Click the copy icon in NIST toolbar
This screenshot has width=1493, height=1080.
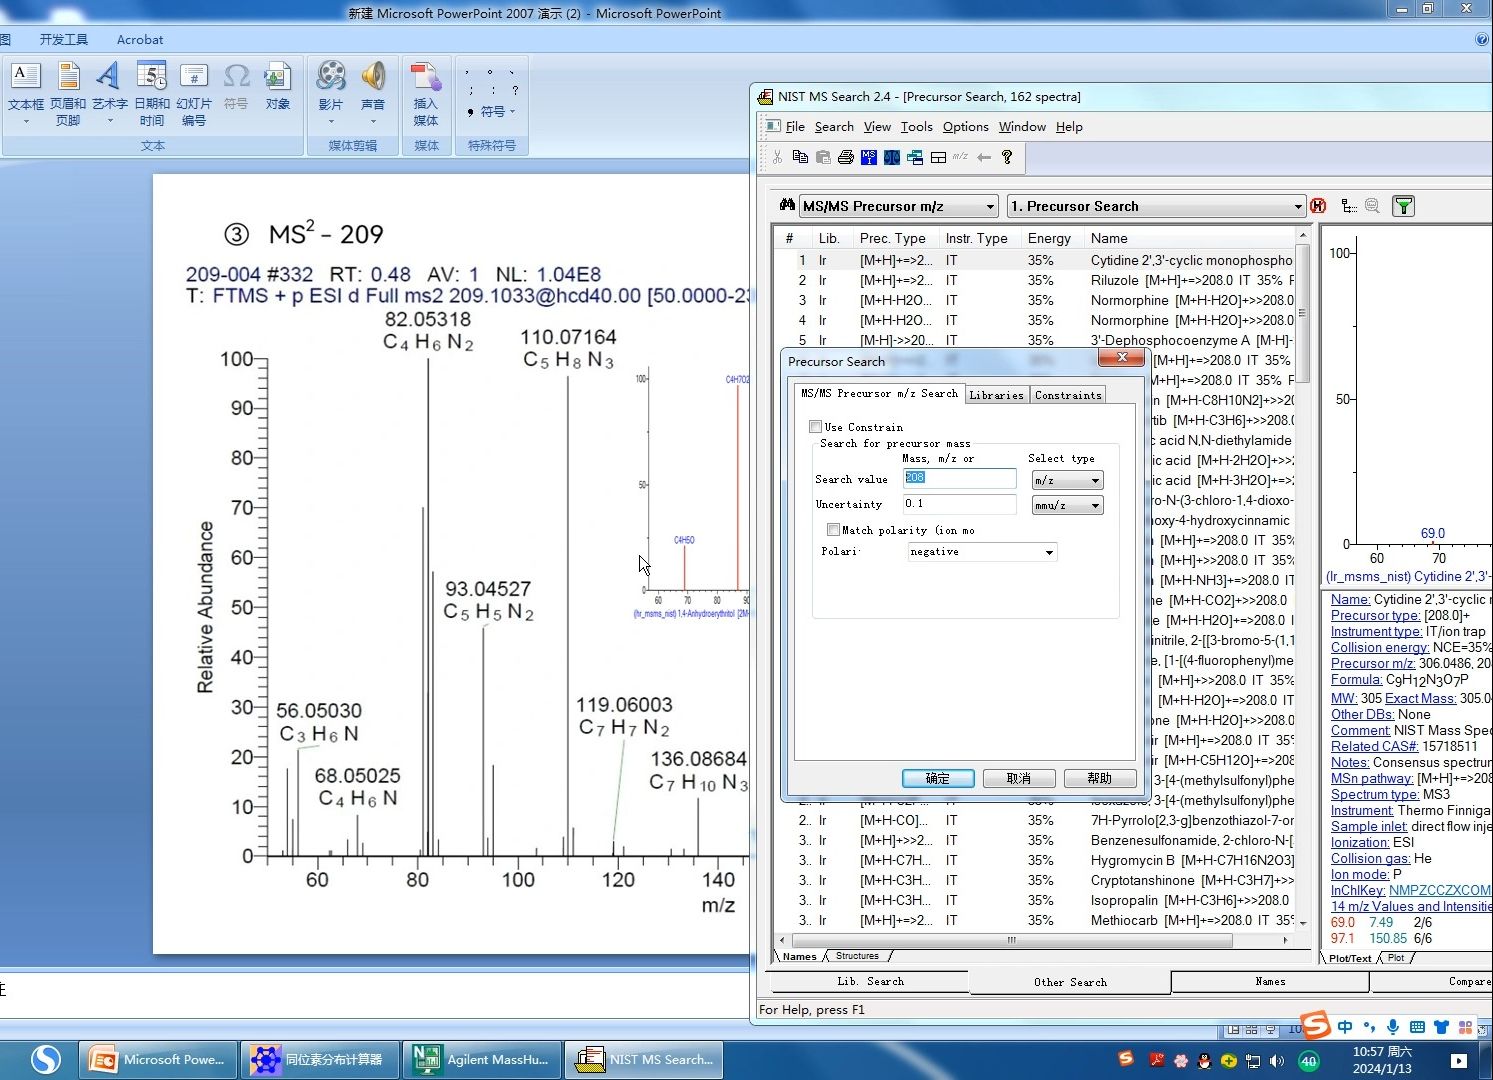pyautogui.click(x=800, y=157)
